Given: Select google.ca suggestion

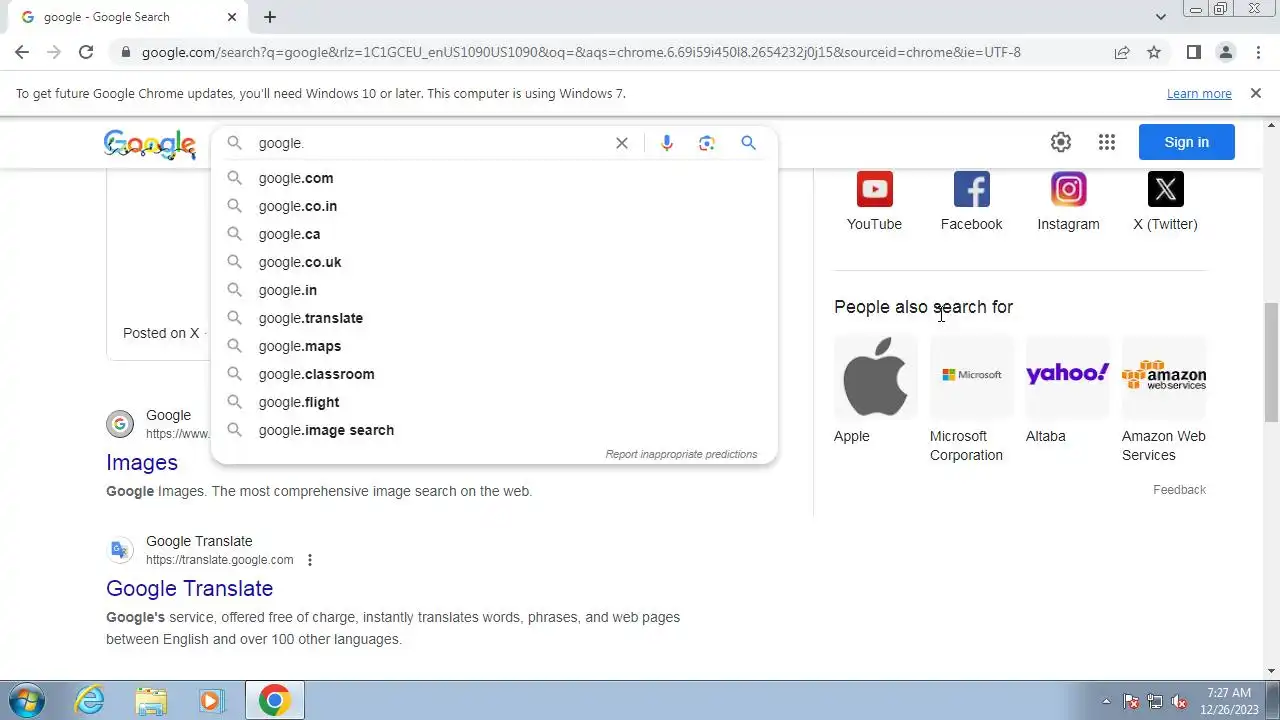Looking at the screenshot, I should (494, 234).
